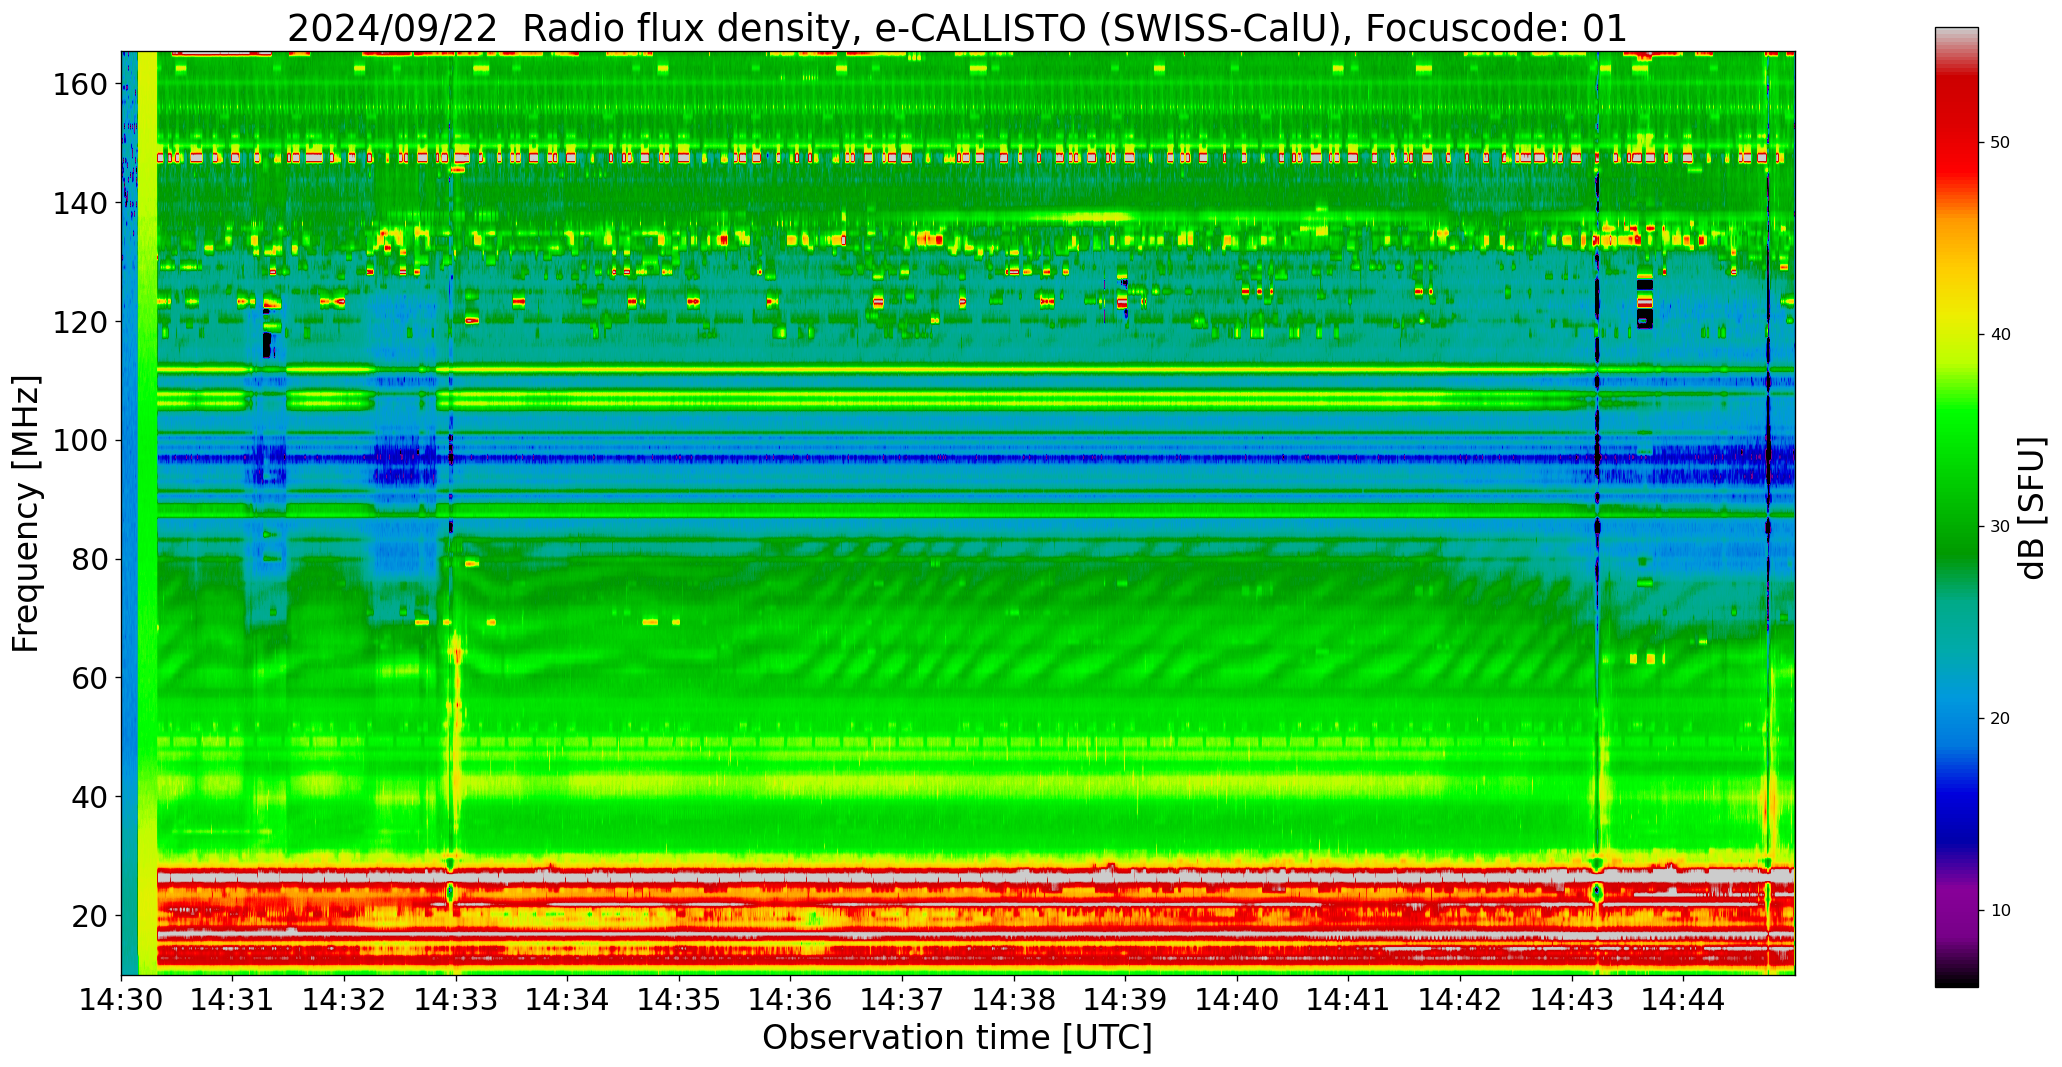
Task: Click the 14:37 time tick label
Action: click(x=902, y=998)
